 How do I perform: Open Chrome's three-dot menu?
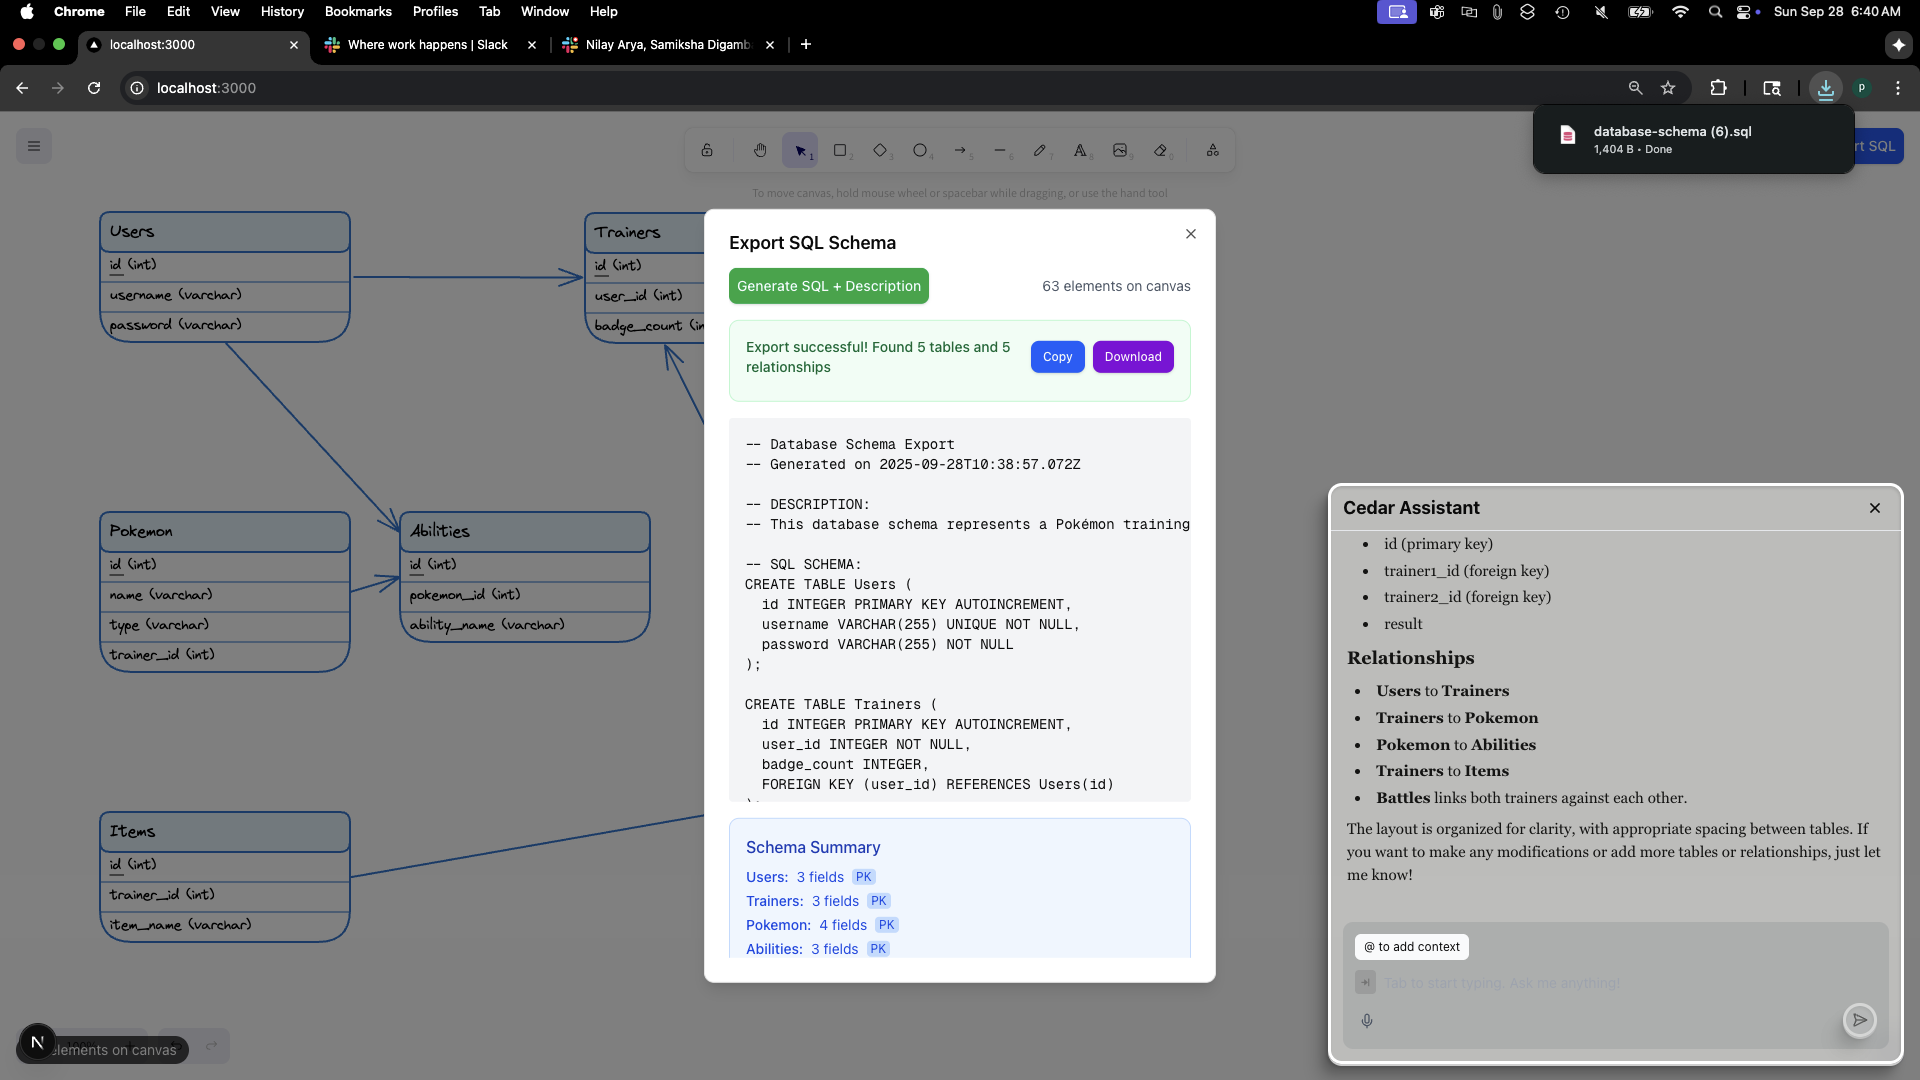tap(1897, 88)
